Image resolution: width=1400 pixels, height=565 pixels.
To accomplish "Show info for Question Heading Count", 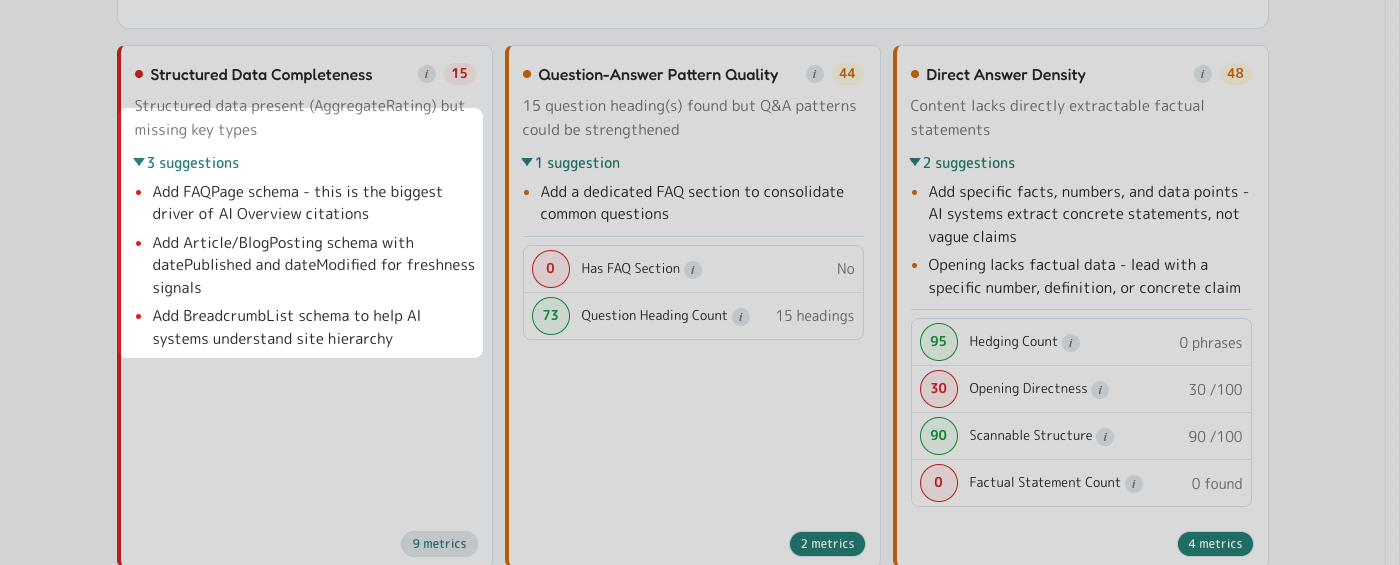I will tap(741, 317).
